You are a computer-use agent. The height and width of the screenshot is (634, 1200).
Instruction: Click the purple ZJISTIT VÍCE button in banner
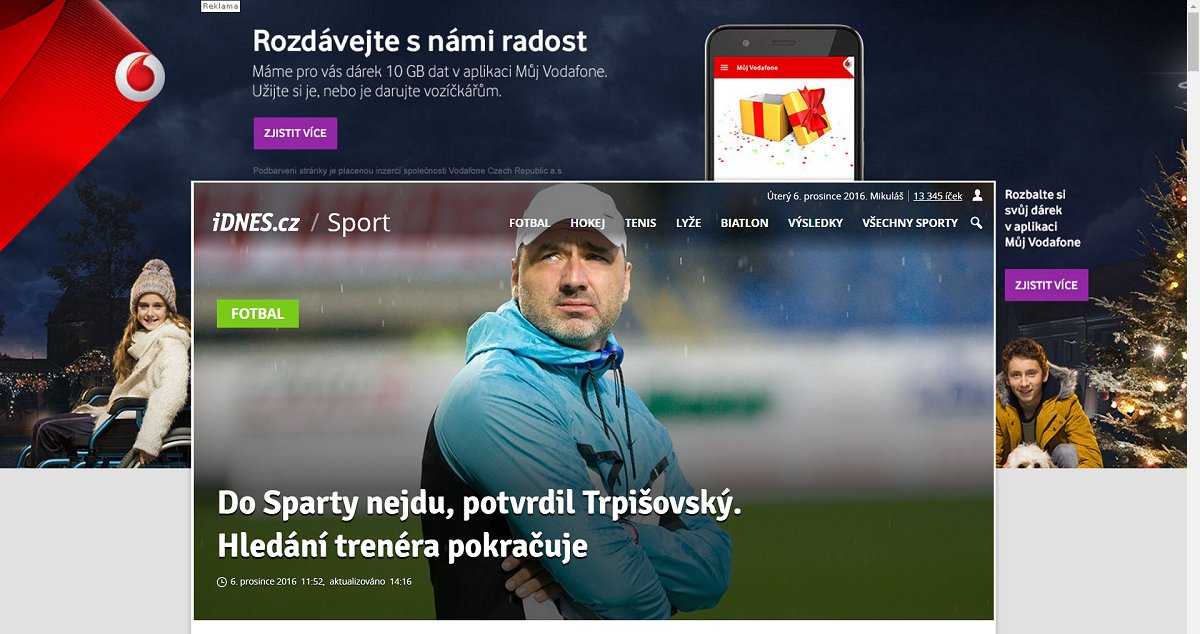[295, 133]
